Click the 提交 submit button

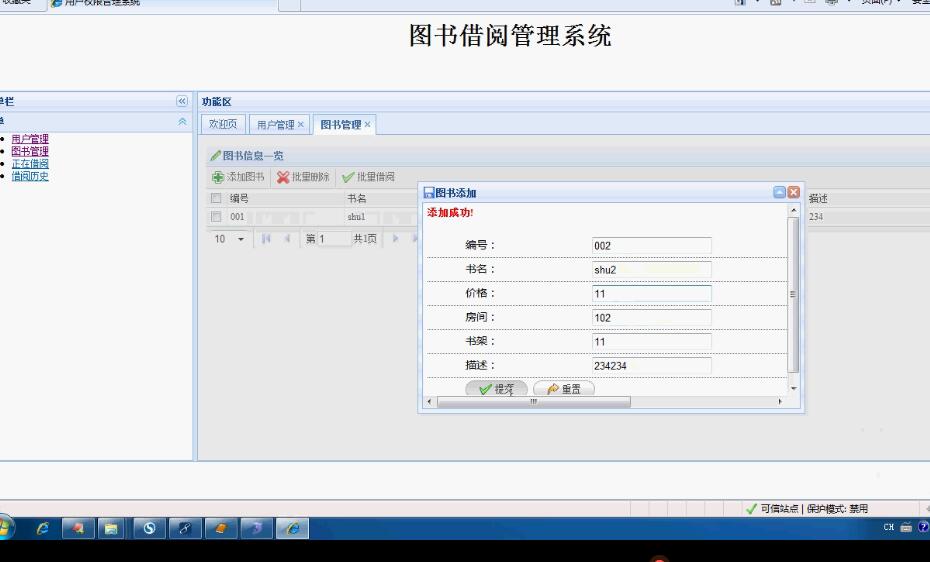496,389
